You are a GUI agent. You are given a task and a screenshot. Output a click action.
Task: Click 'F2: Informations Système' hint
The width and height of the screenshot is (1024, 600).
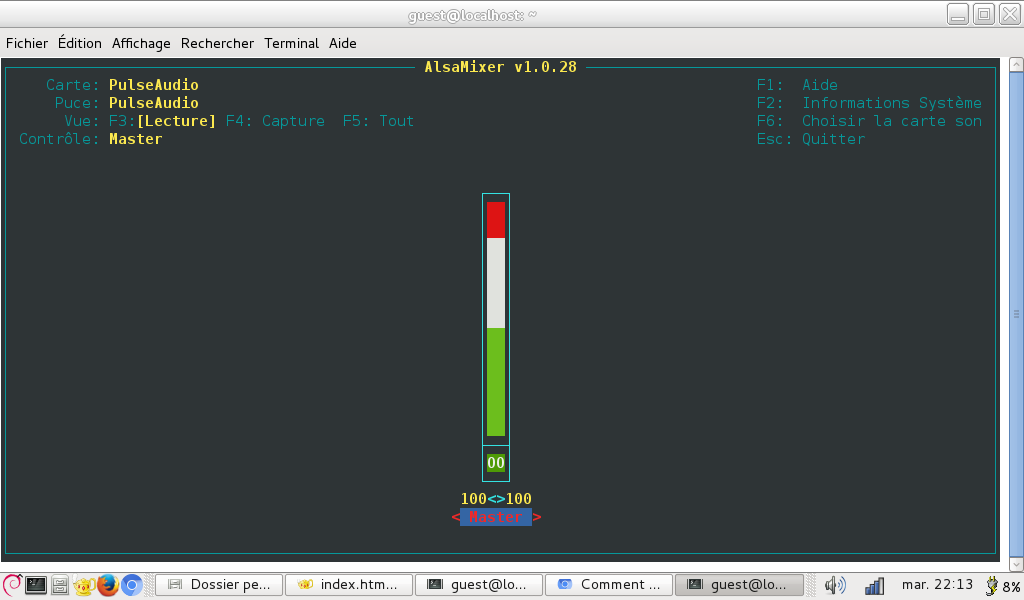(x=869, y=103)
